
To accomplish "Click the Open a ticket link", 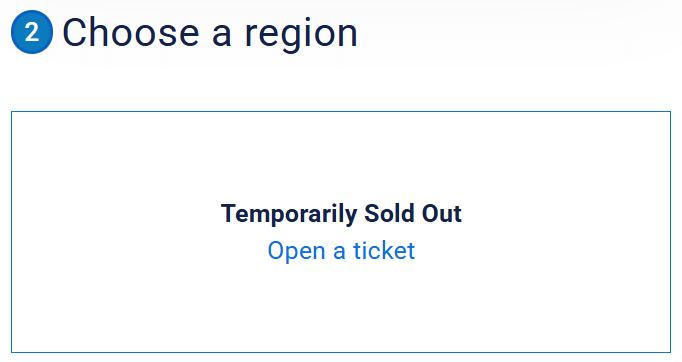I will point(341,251).
